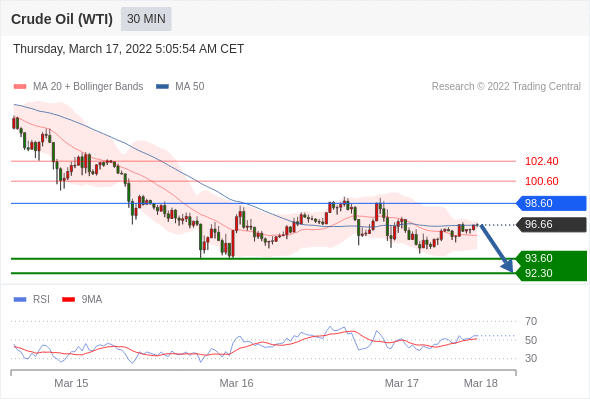Click the 102.40 resistance level label
Viewport: 590px width, 400px height.
point(541,161)
